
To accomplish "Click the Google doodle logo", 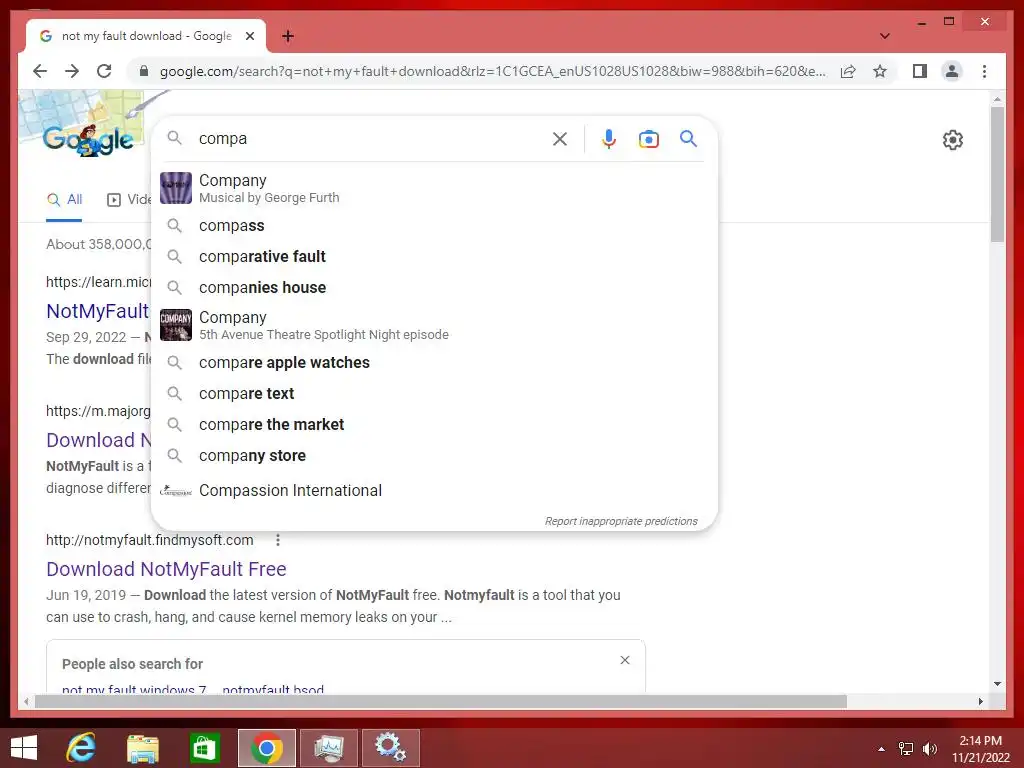I will point(87,140).
